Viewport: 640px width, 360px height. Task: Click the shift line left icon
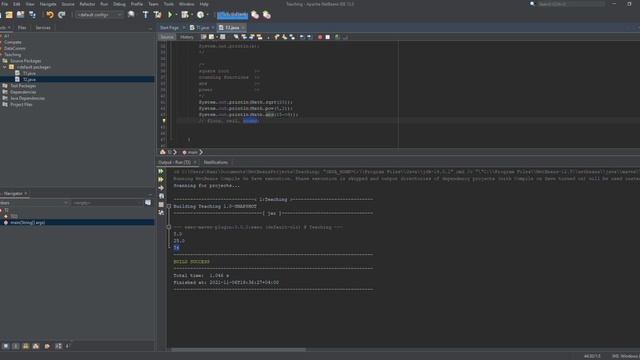302,37
